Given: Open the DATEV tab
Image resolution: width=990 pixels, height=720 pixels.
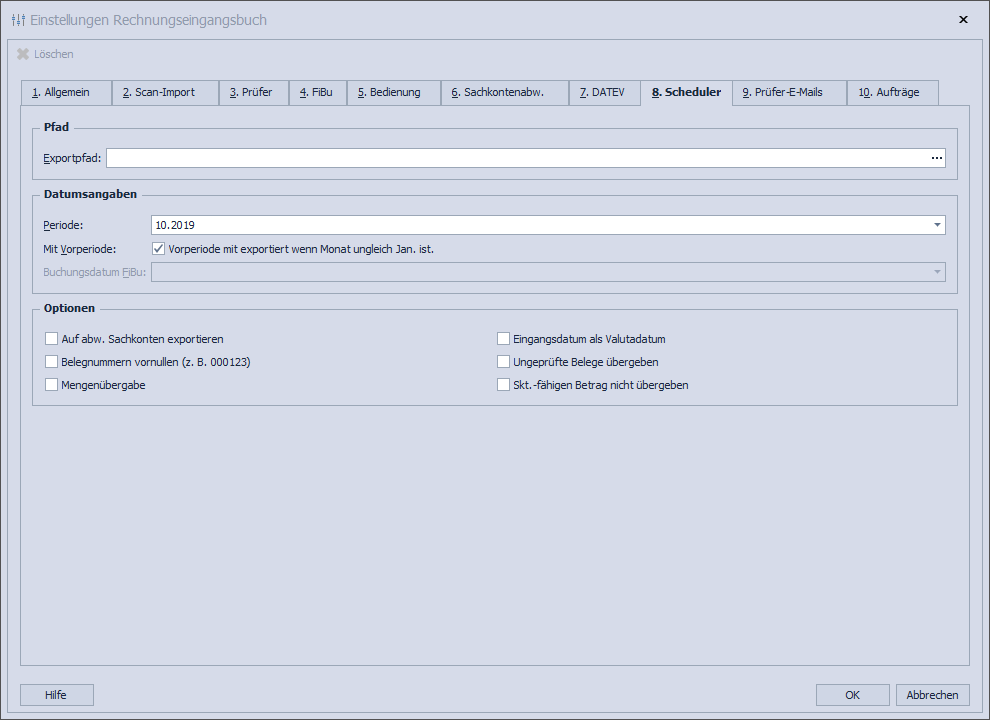Looking at the screenshot, I should tap(604, 93).
